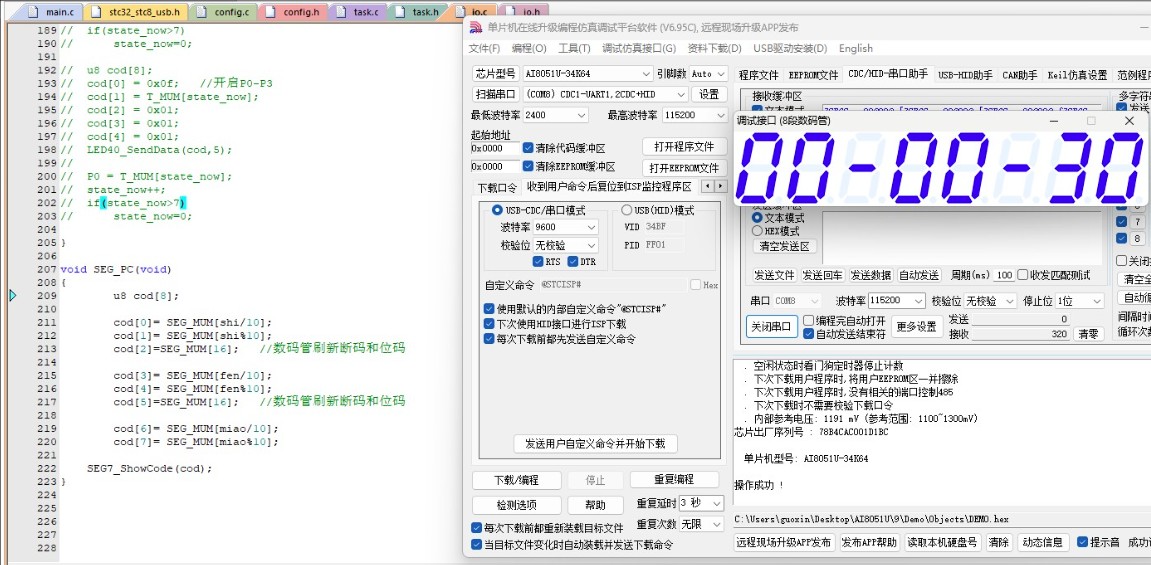Click the ISP software title bar icon

tap(475, 28)
